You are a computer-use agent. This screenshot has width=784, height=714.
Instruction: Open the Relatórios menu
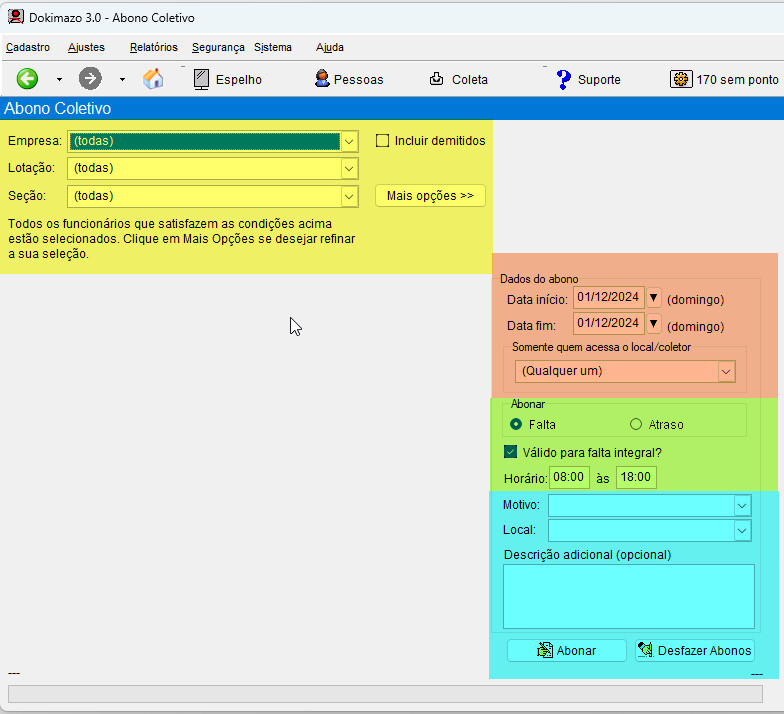click(x=153, y=47)
